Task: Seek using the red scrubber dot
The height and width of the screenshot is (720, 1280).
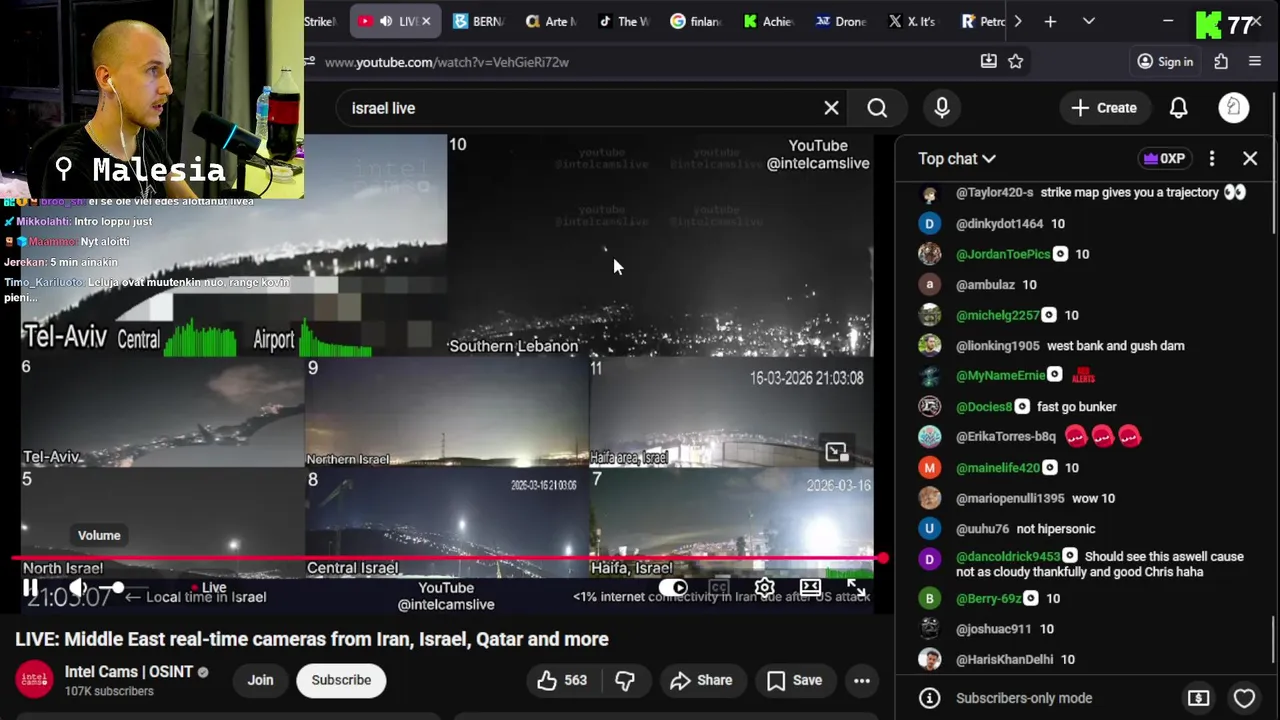Action: 882,558
